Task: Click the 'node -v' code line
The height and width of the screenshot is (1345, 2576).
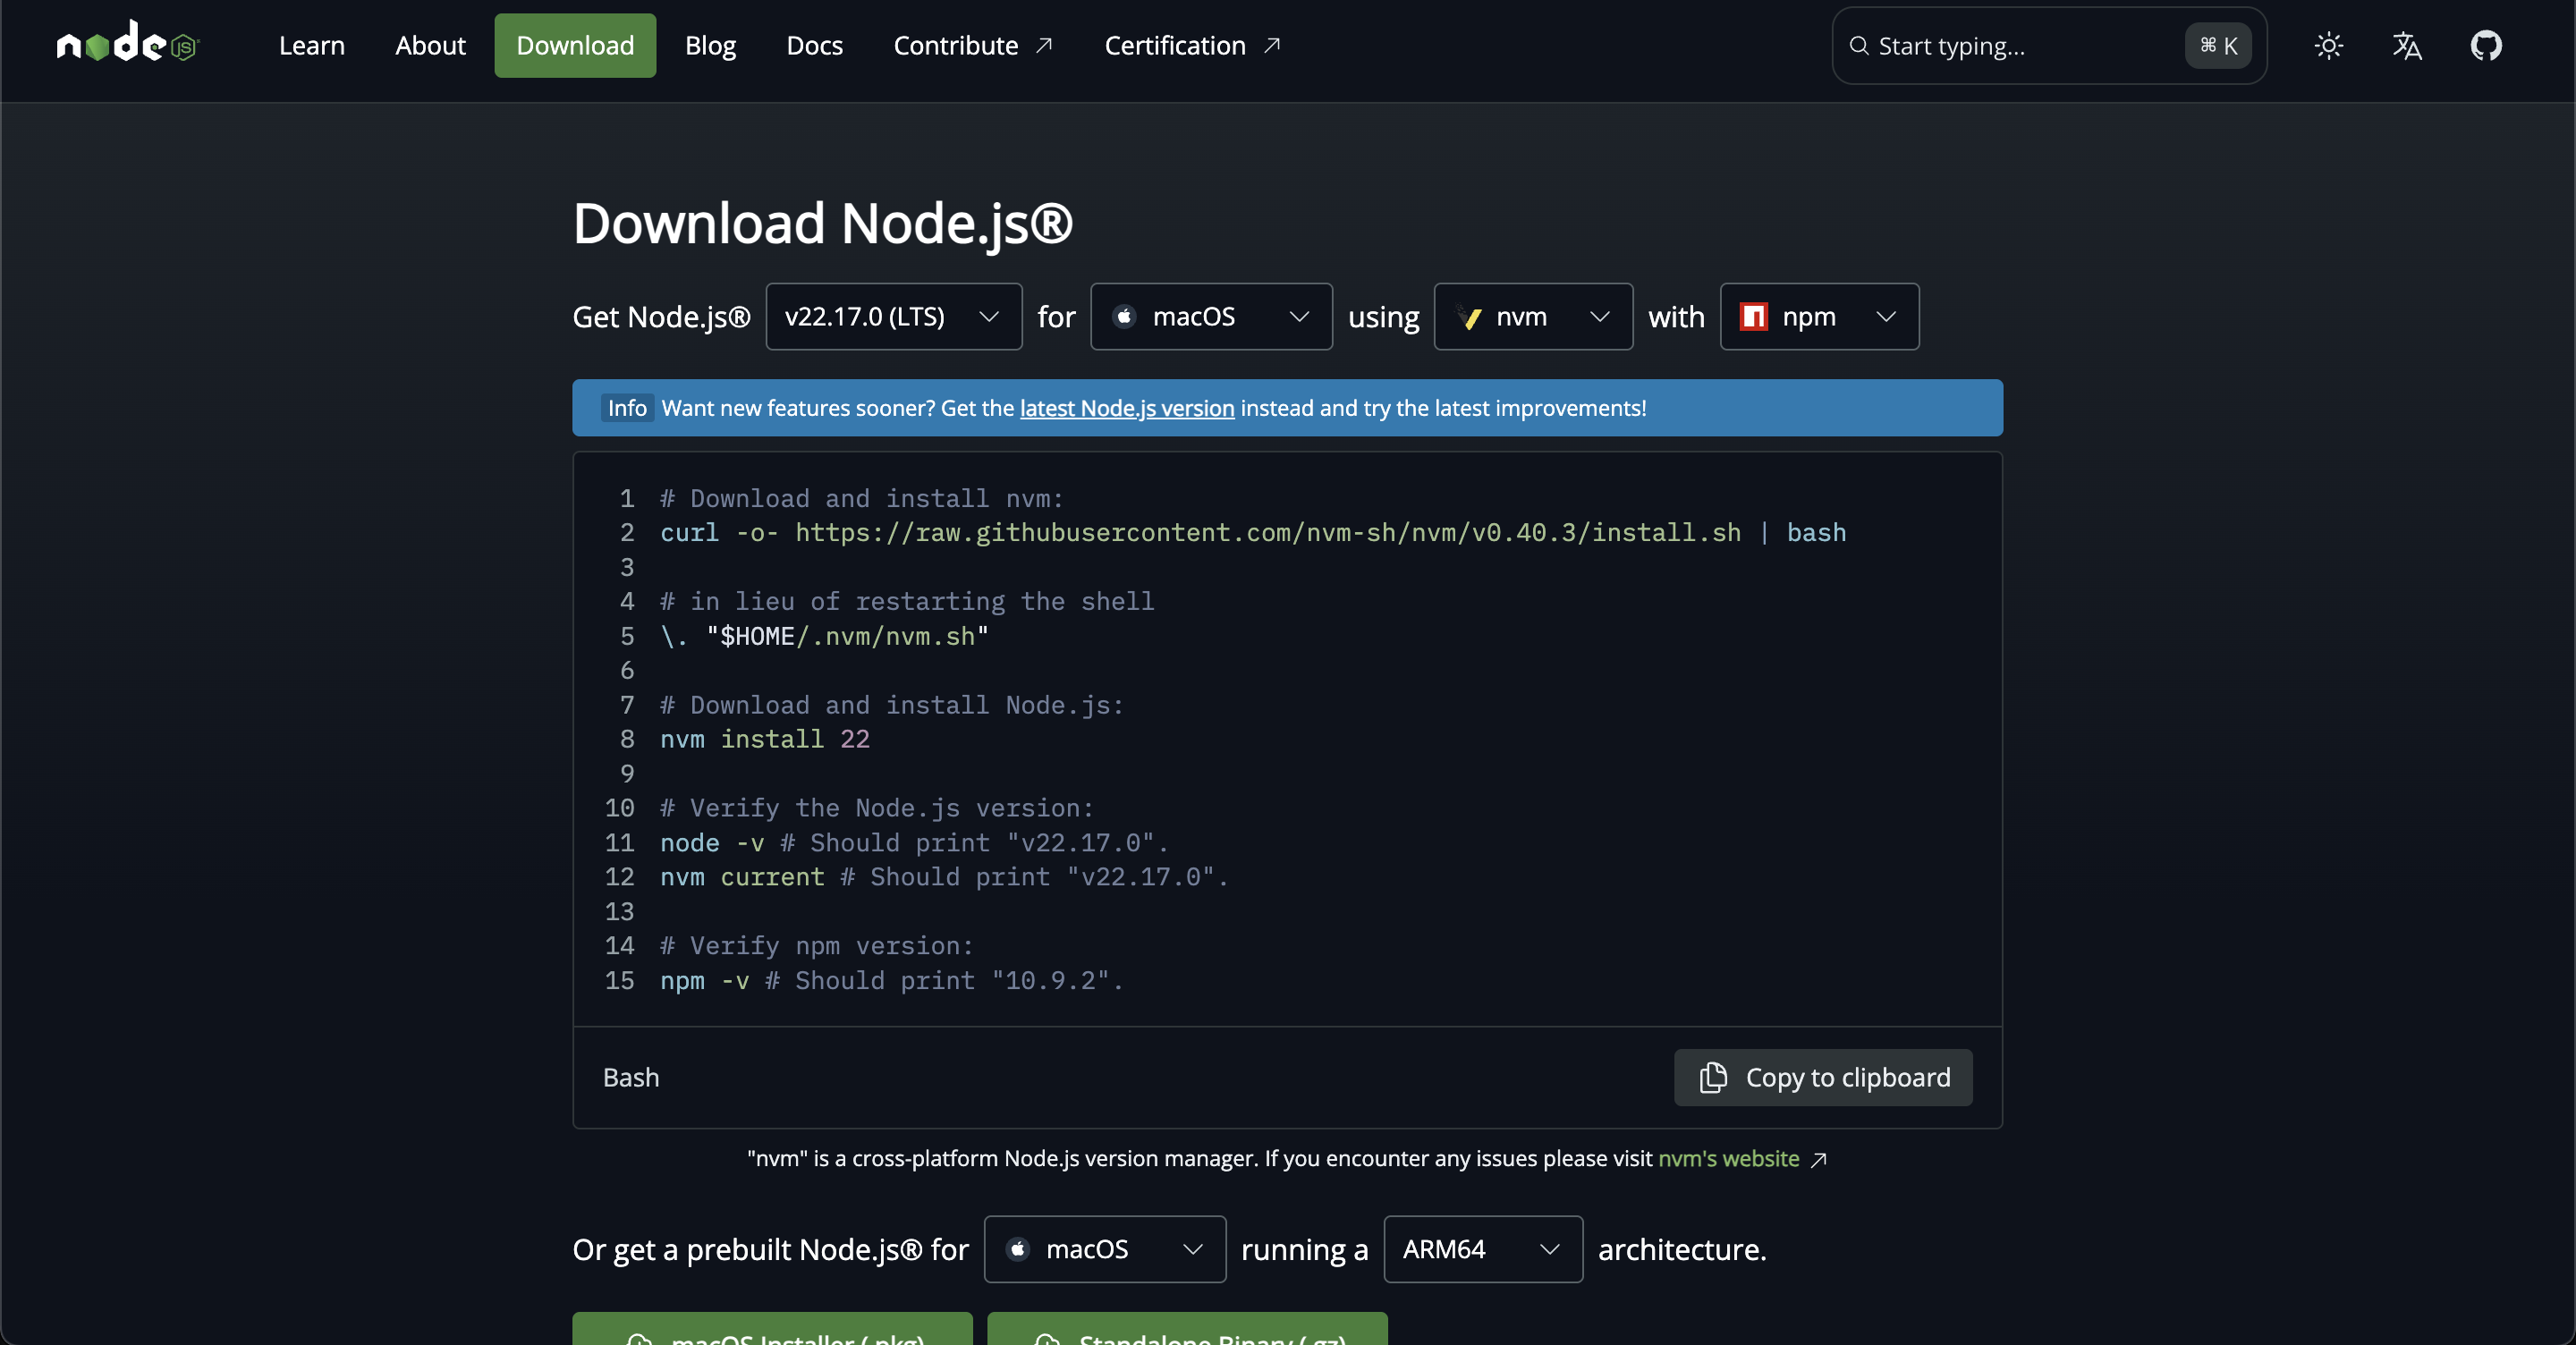Action: click(x=914, y=843)
